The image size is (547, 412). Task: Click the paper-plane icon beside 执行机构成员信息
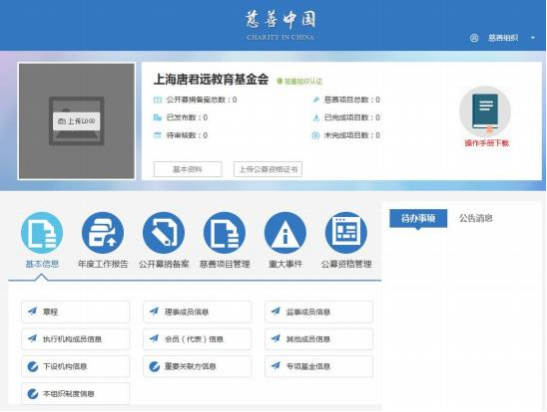[32, 338]
